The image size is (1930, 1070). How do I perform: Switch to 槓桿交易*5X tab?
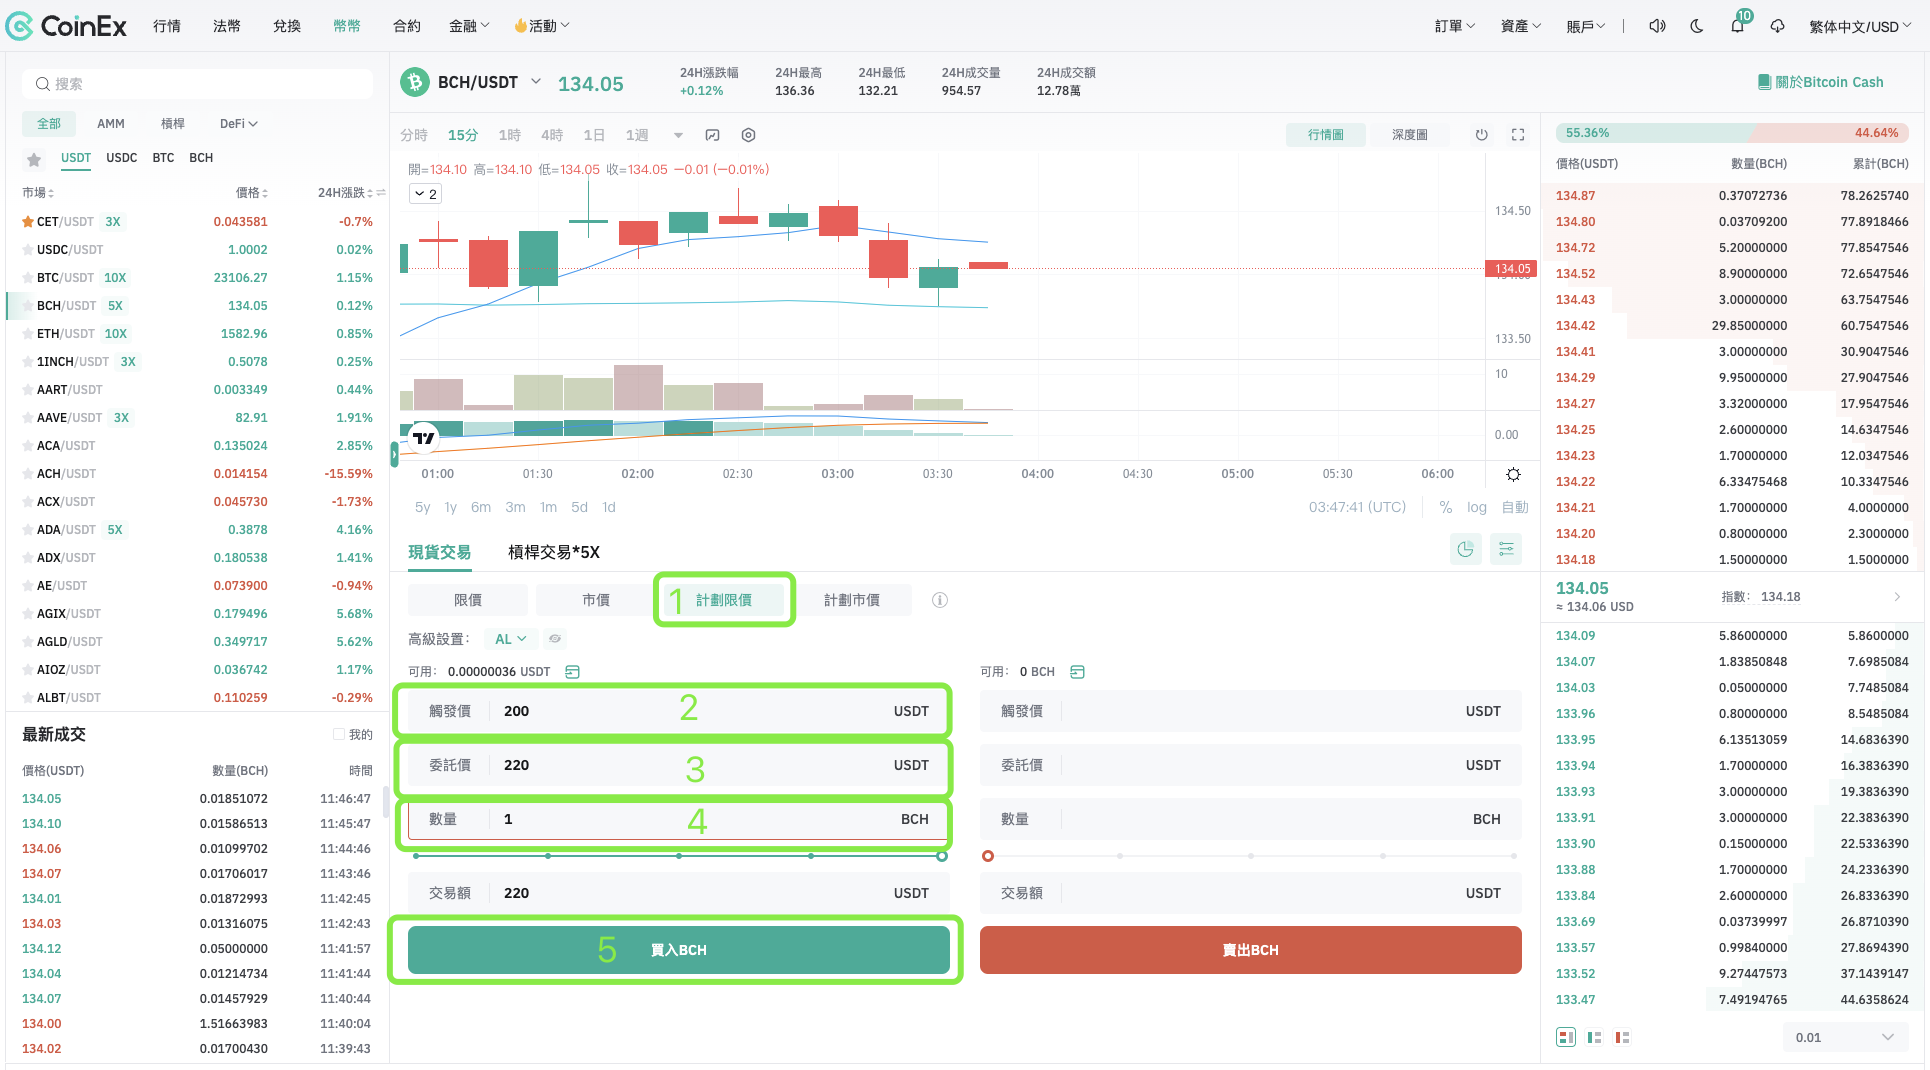pyautogui.click(x=554, y=552)
